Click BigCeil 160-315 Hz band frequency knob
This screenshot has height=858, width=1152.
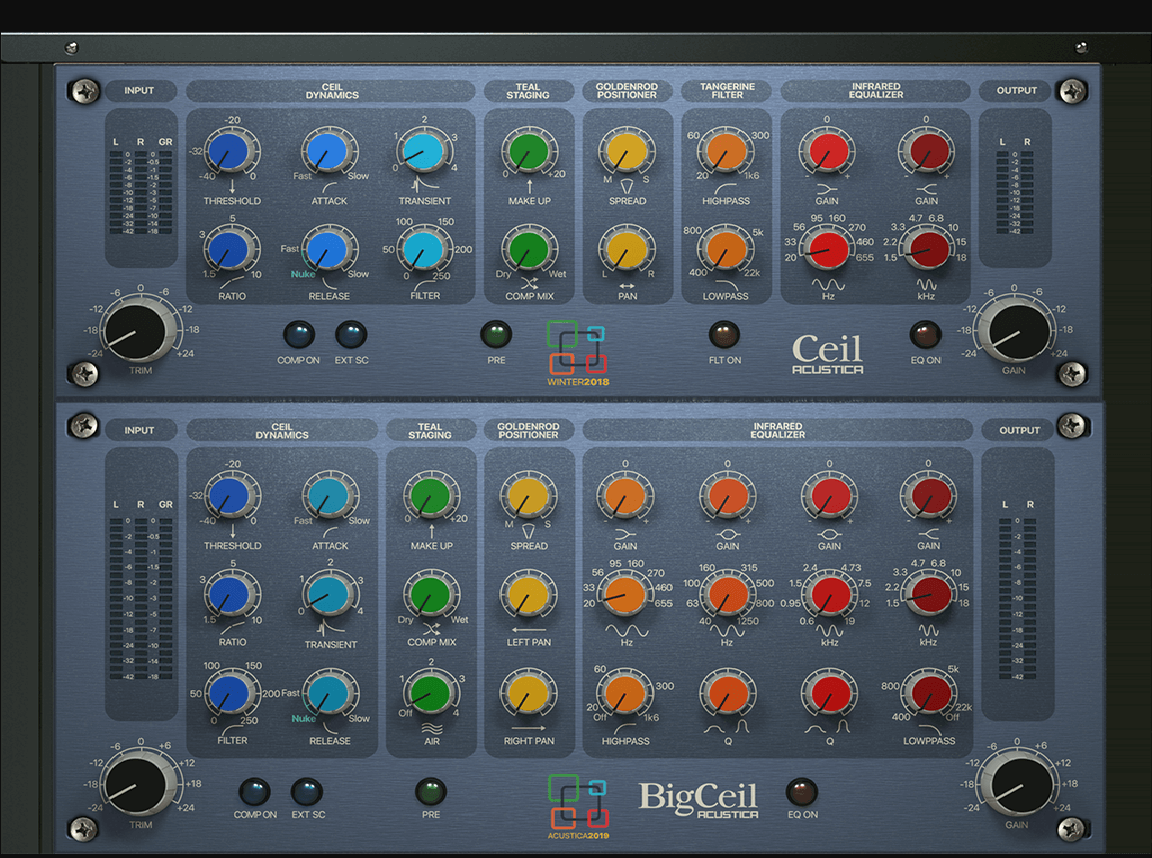[x=727, y=594]
